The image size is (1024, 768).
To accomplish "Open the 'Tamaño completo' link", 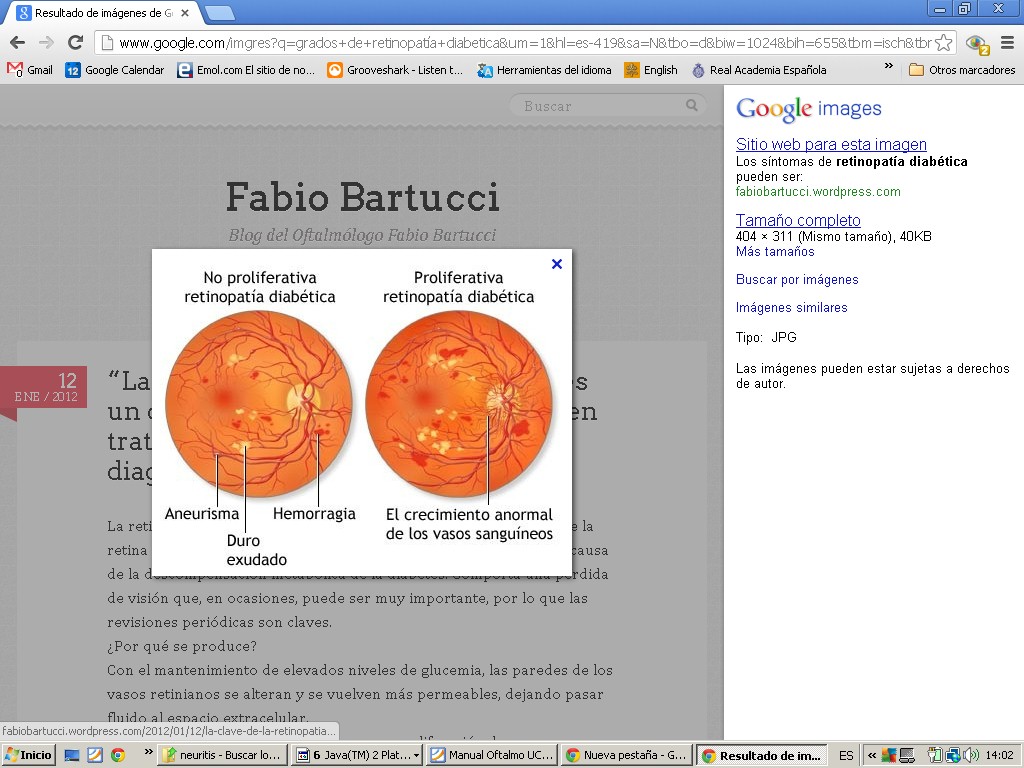I will coord(798,221).
